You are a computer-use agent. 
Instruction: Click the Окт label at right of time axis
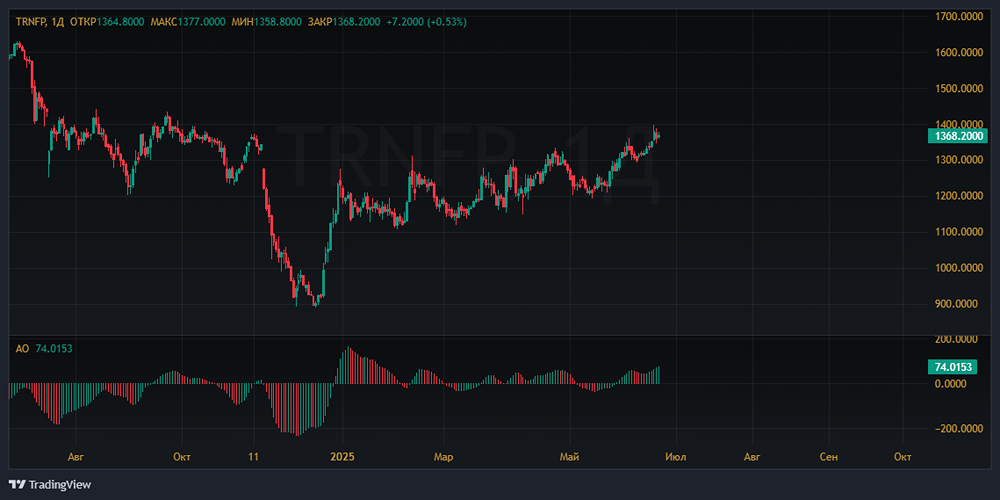point(902,457)
